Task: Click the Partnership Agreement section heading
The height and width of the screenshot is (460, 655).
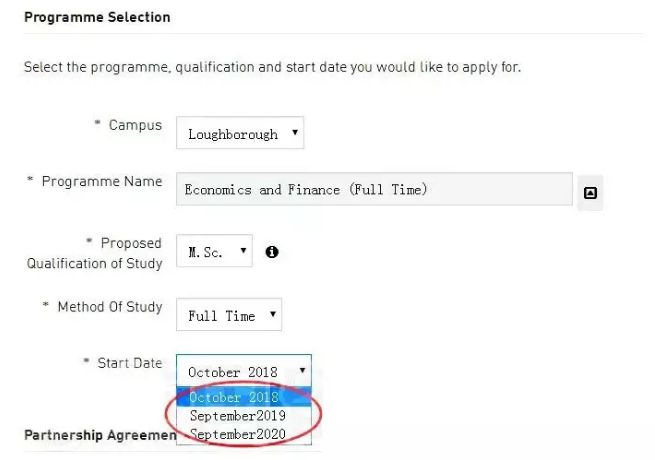Action: pos(100,435)
